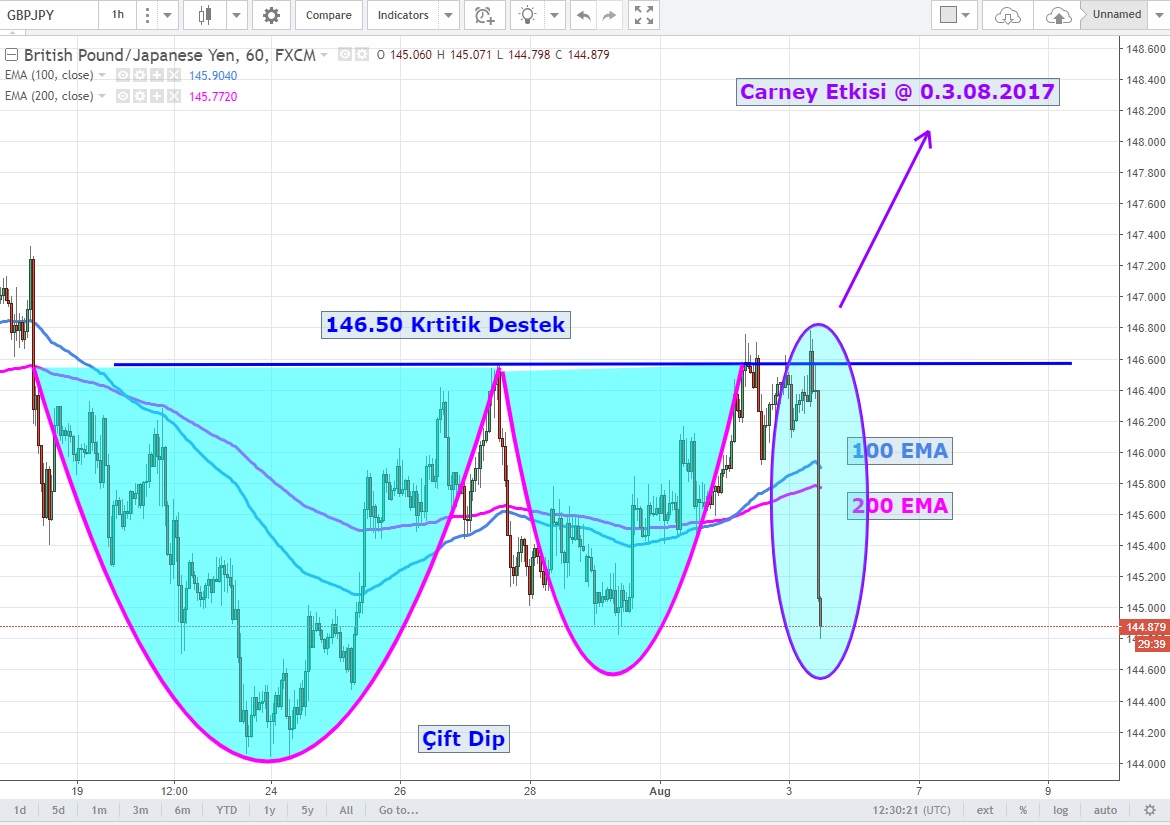The width and height of the screenshot is (1170, 825).
Task: Toggle log scale on price axis
Action: point(1060,810)
